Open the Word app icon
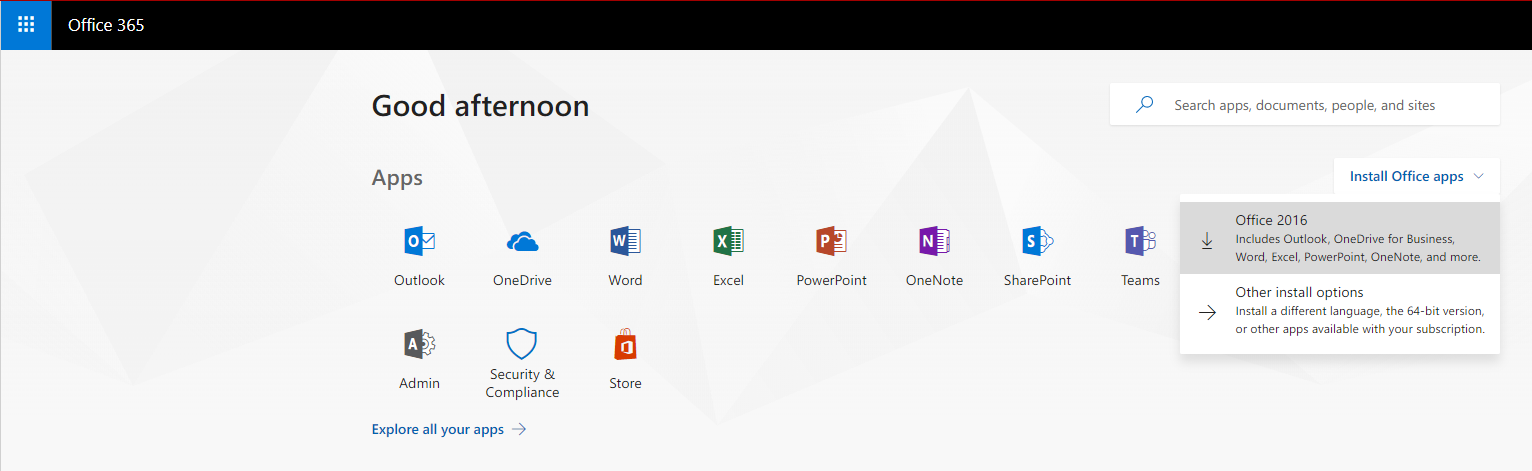The width and height of the screenshot is (1532, 471). (625, 242)
